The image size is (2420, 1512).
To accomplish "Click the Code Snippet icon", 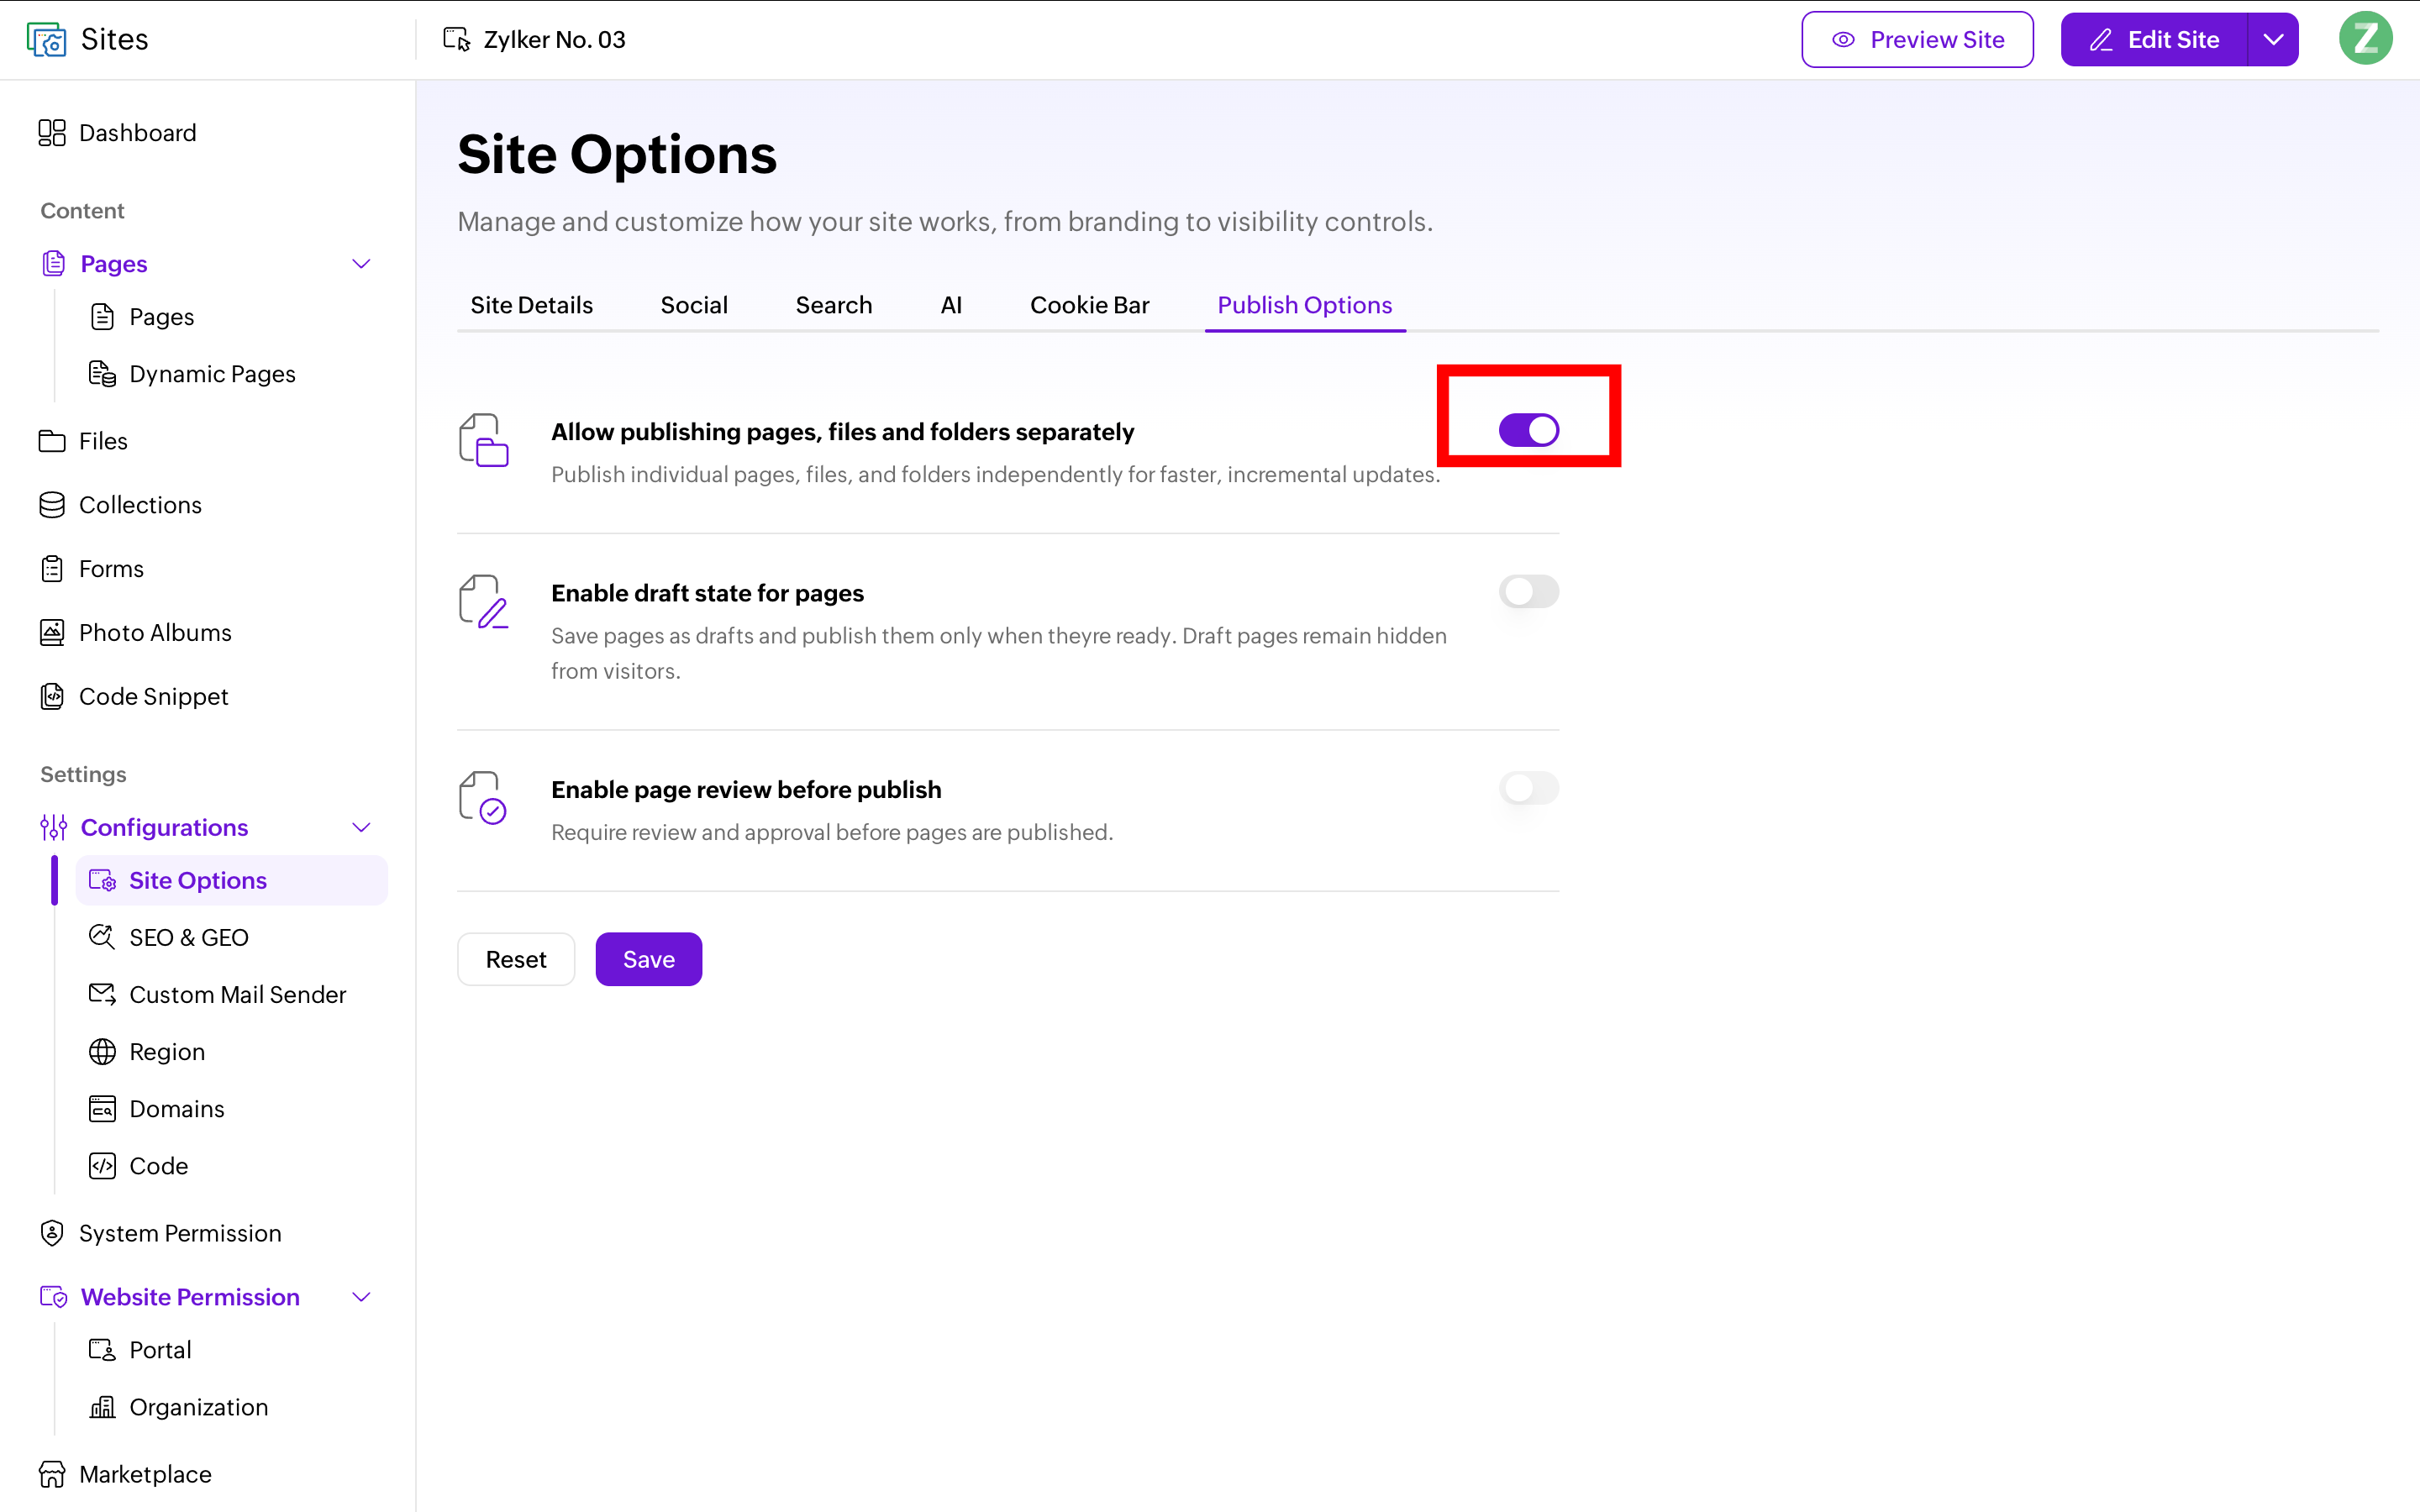I will [52, 696].
